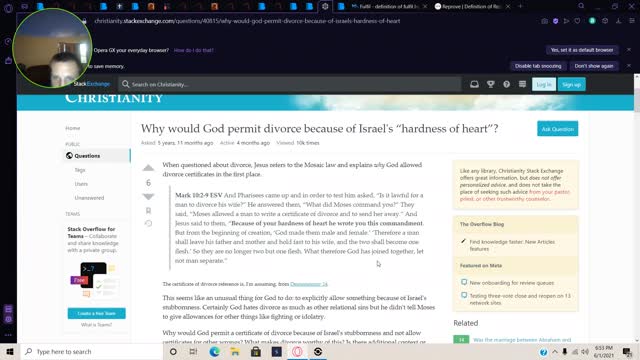Screen dimensions: 640x360
Task: Click in the Search on Christianity field
Action: click(290, 84)
